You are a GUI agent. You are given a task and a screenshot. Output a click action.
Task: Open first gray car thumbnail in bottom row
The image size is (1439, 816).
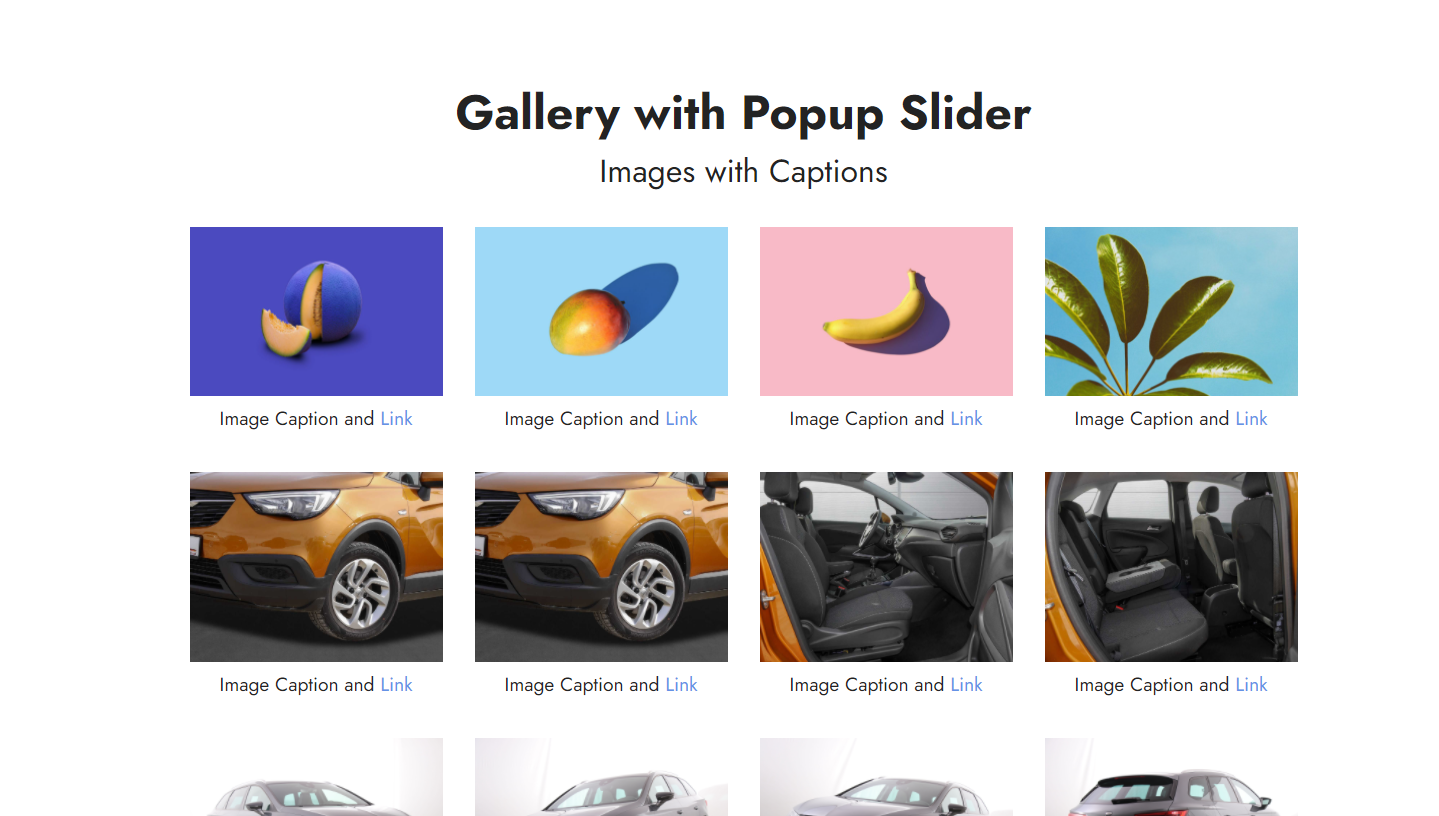coord(316,777)
